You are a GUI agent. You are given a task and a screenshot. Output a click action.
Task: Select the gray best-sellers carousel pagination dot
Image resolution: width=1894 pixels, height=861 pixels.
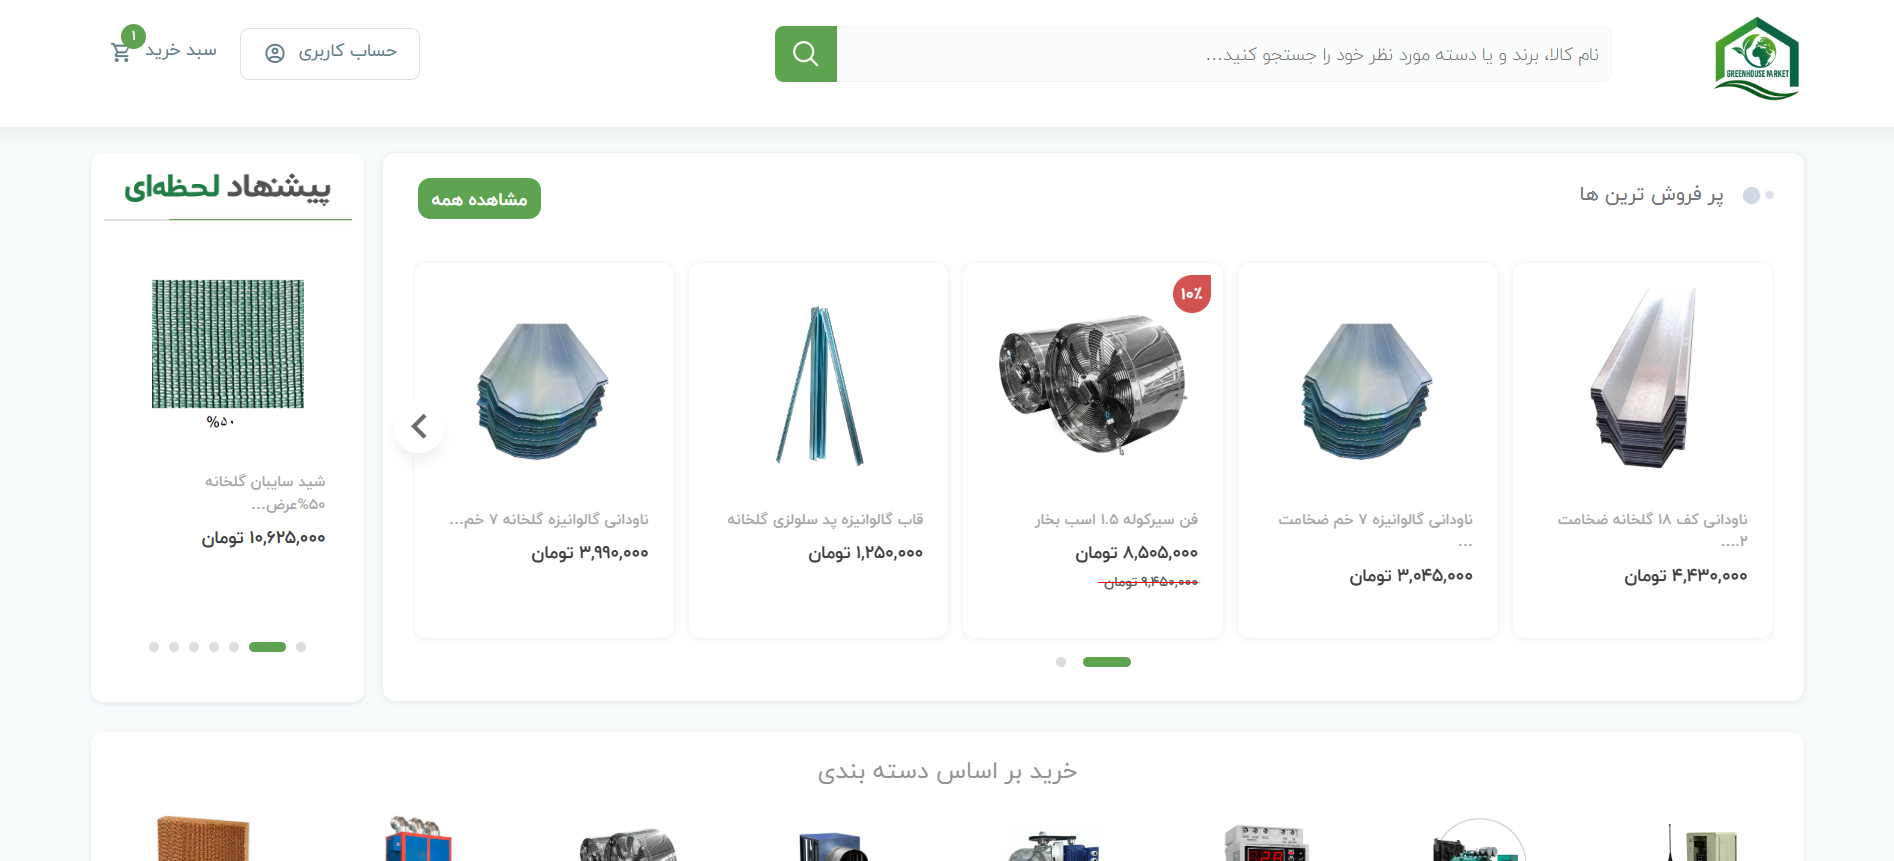(x=1061, y=662)
